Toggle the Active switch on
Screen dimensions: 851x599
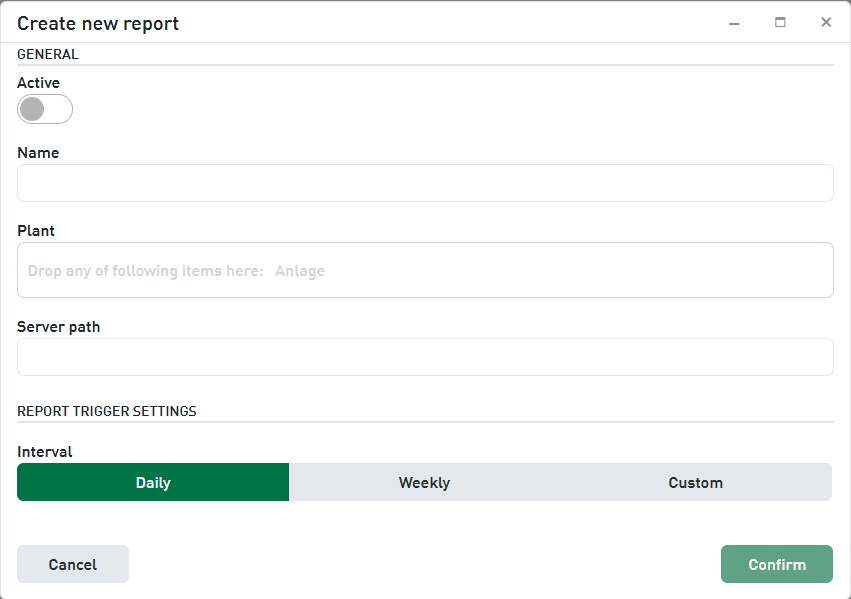[45, 109]
